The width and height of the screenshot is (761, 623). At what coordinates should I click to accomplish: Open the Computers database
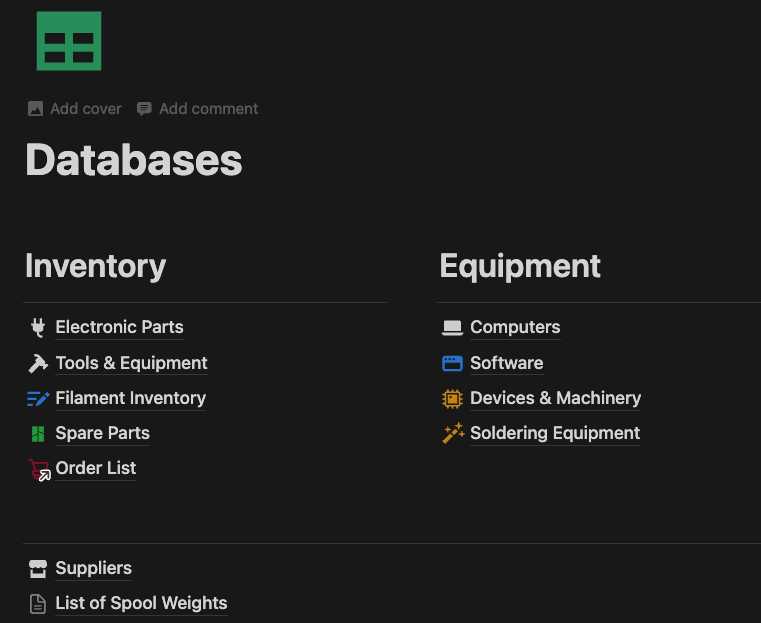pos(515,327)
